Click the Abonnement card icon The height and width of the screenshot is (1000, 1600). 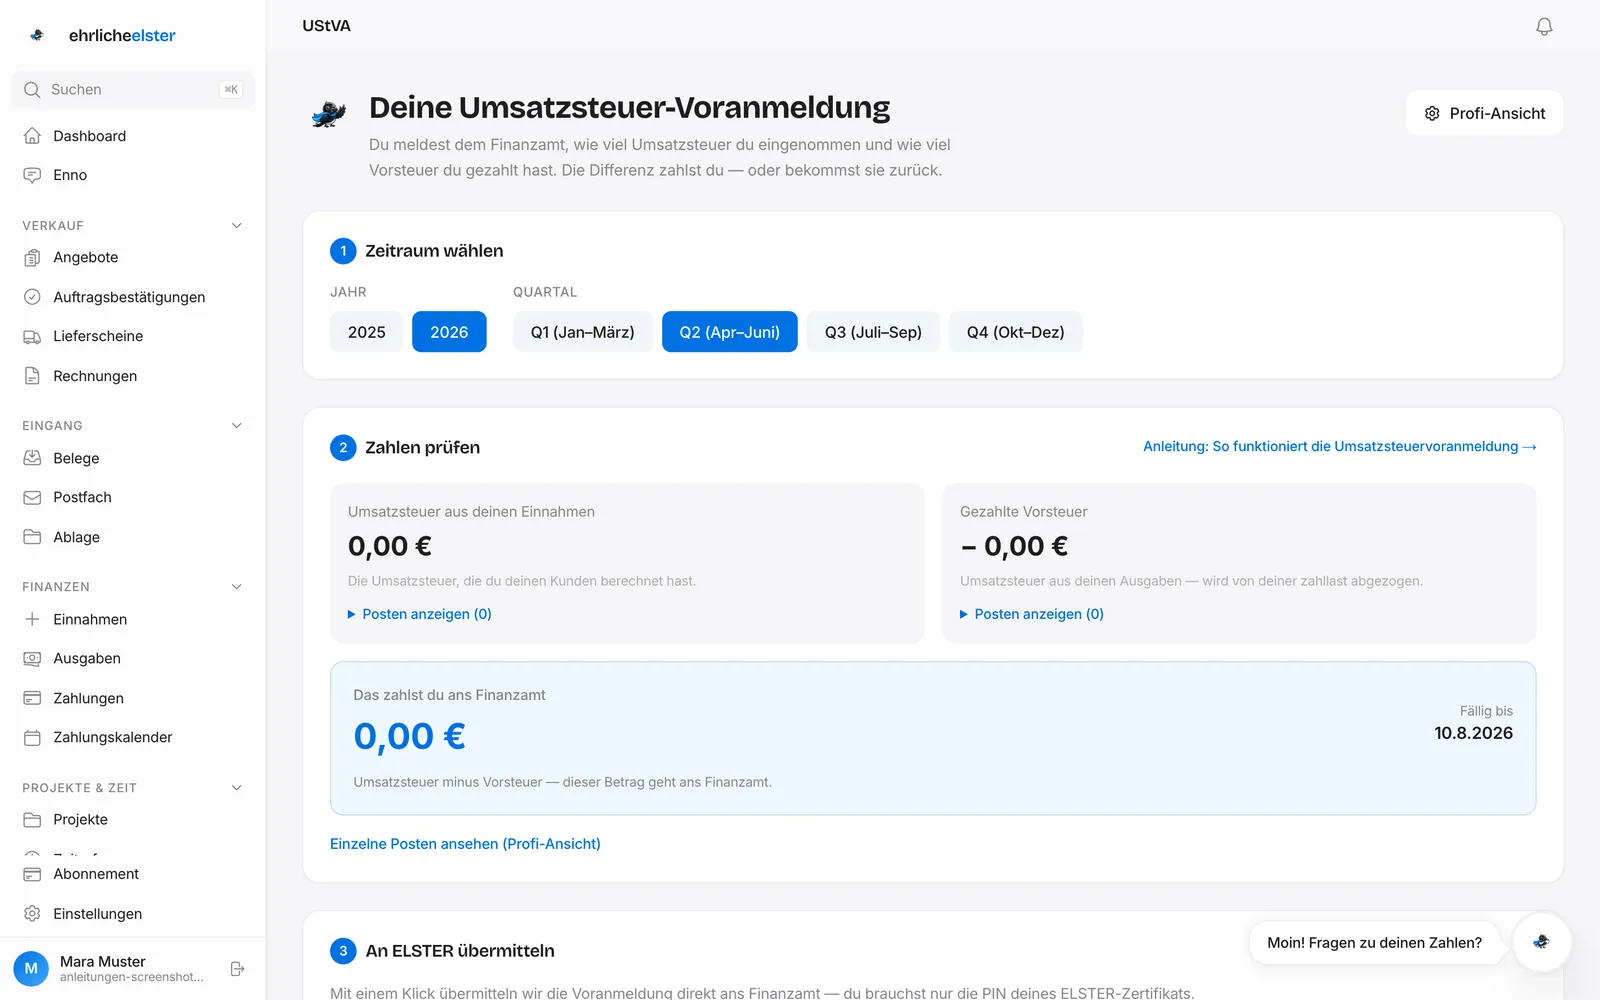pos(32,874)
